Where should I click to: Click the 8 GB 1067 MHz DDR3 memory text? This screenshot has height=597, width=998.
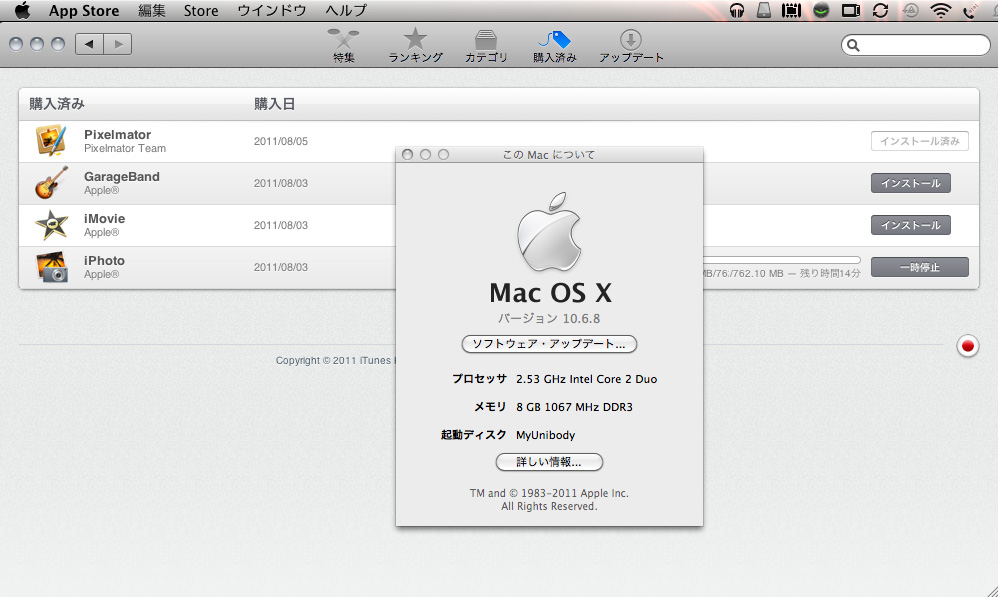pos(574,407)
